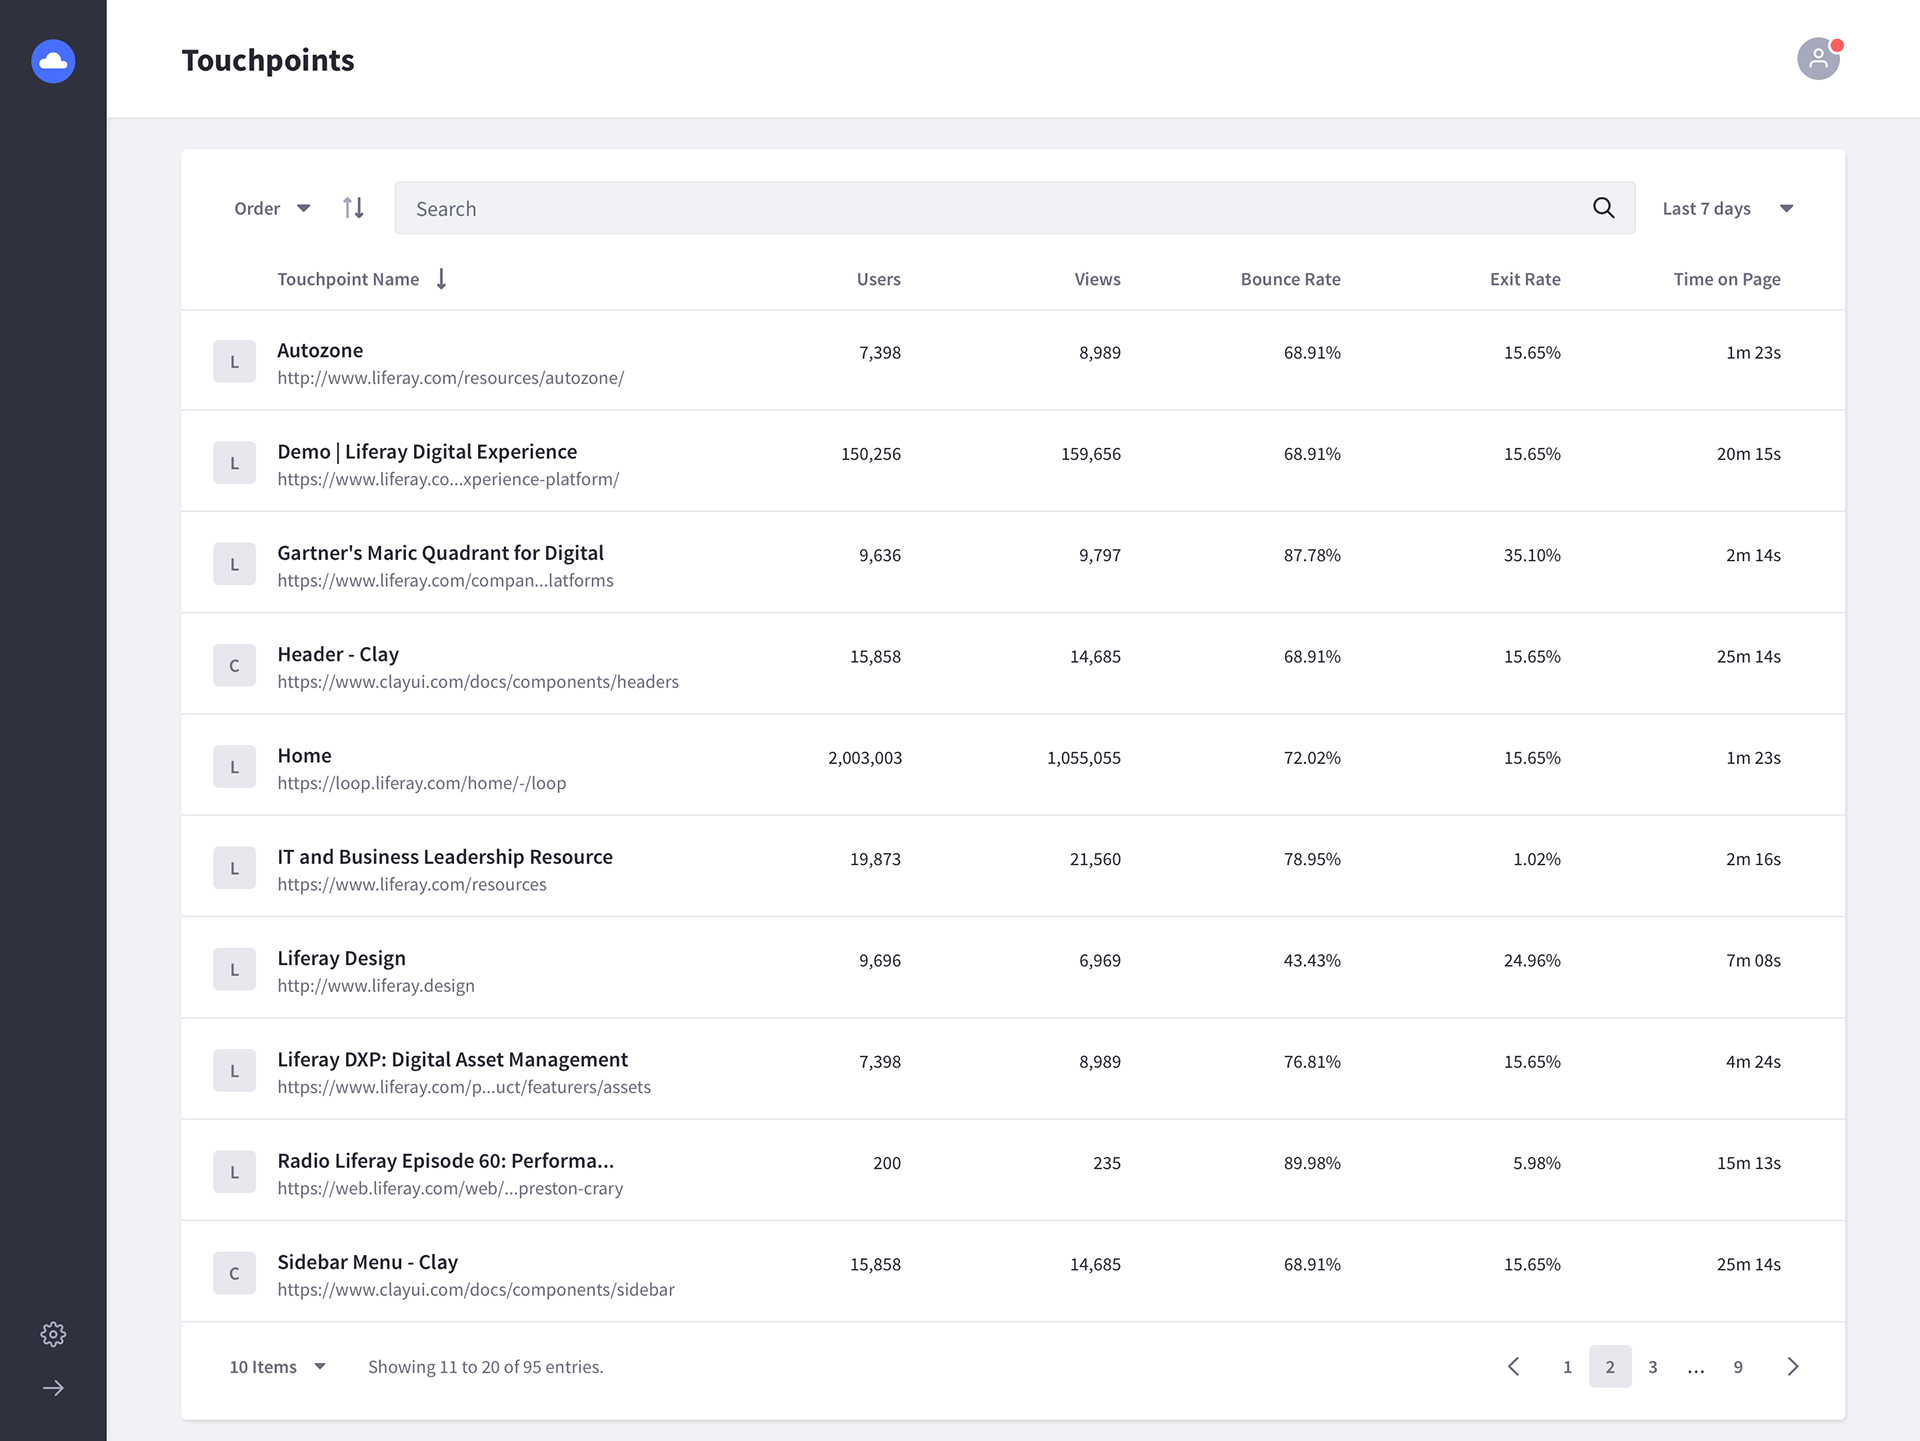Screen dimensions: 1920x1441
Task: Select page 2 in pagination
Action: (1610, 1366)
